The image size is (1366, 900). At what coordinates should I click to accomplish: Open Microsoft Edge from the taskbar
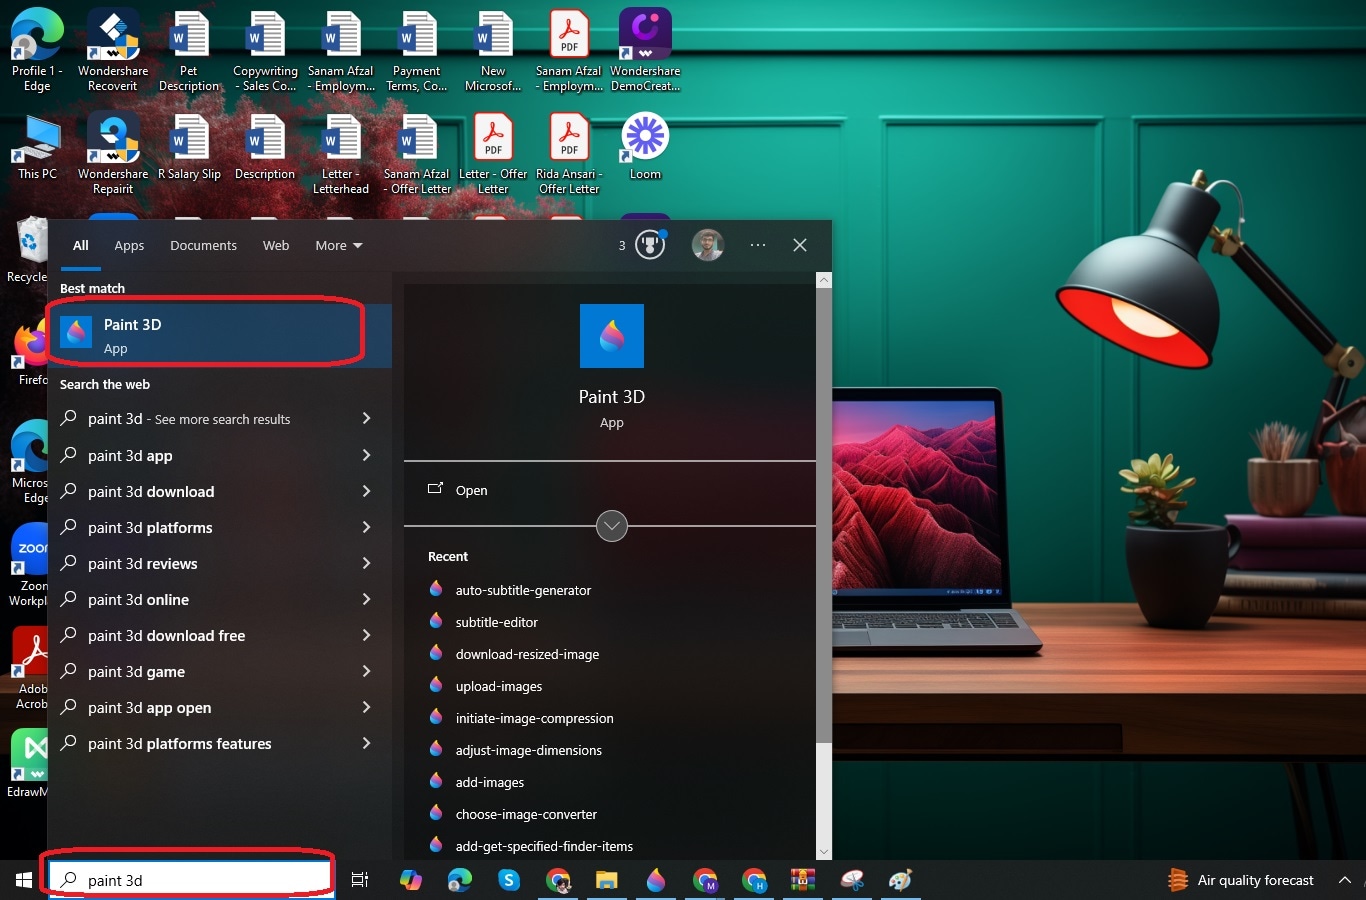coord(460,880)
